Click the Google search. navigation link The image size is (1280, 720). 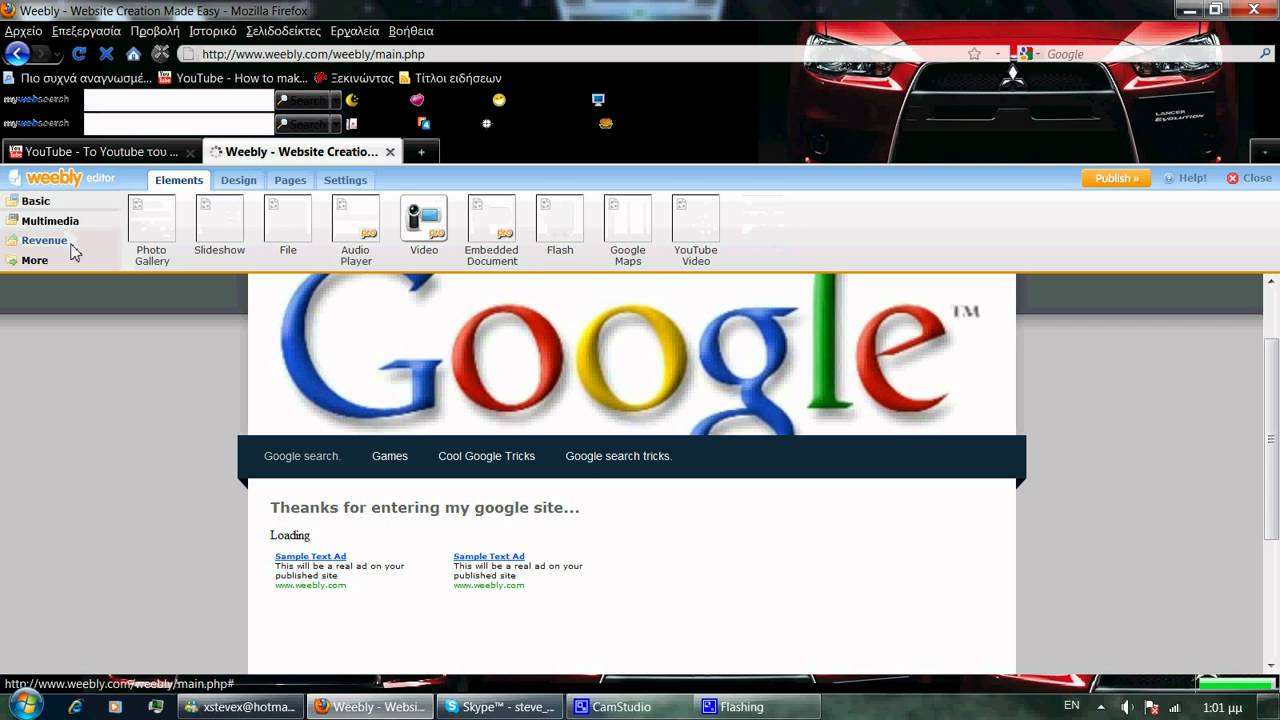pyautogui.click(x=302, y=456)
